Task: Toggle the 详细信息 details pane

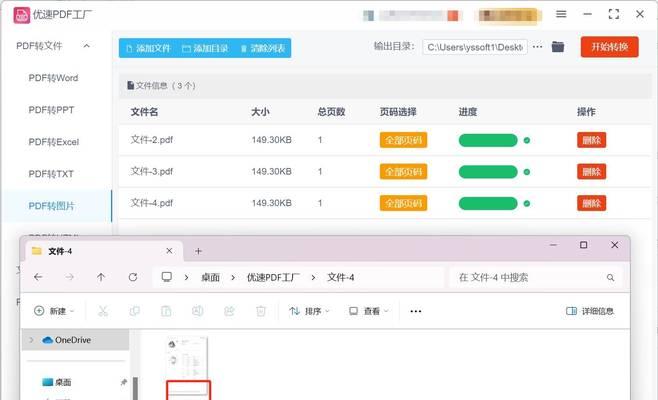Action: tap(590, 311)
